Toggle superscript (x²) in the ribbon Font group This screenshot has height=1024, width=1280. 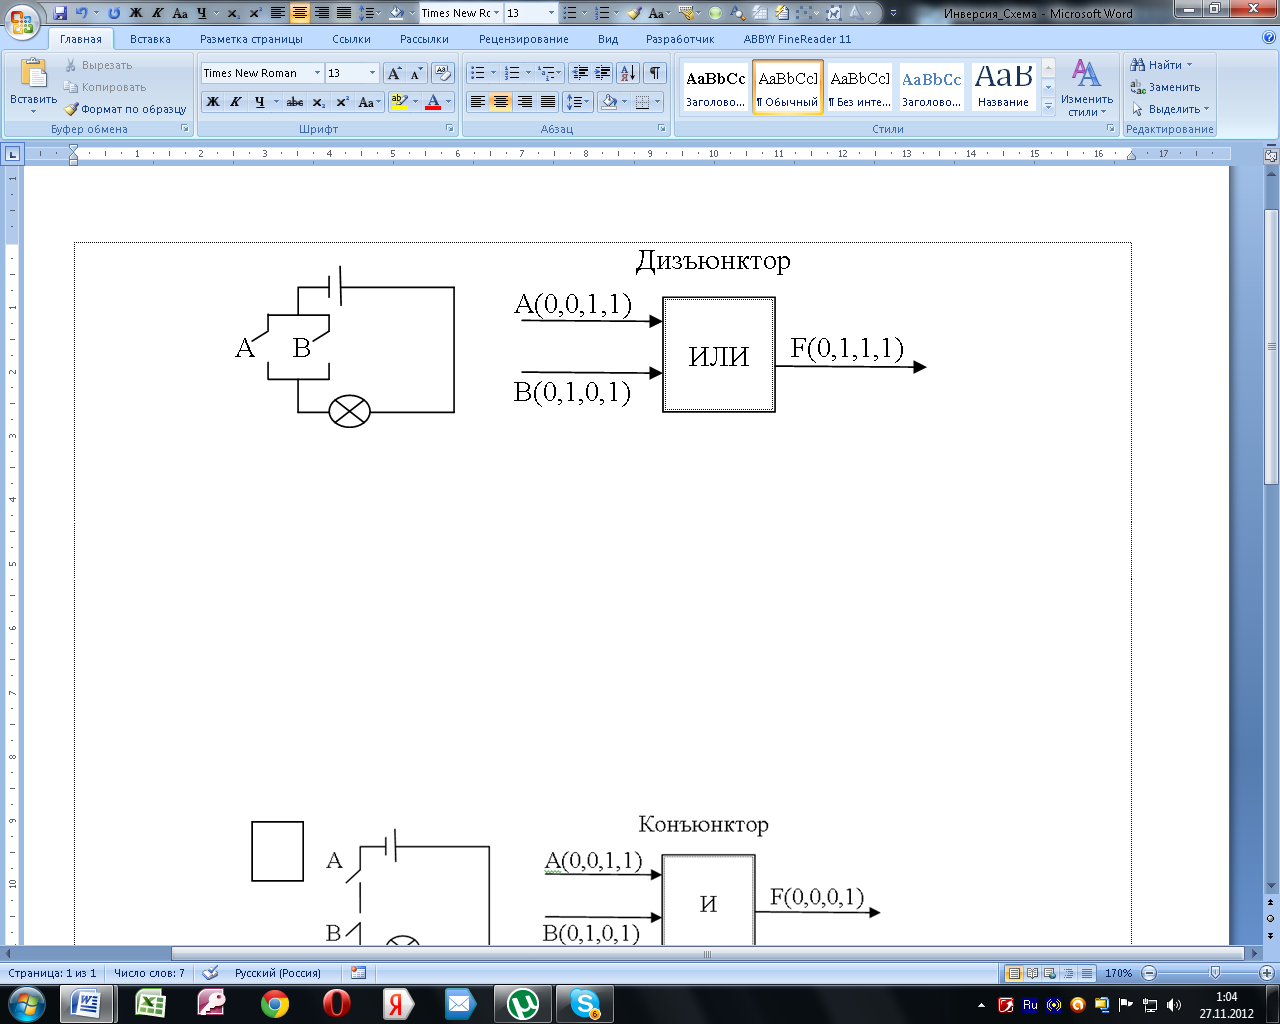(342, 102)
